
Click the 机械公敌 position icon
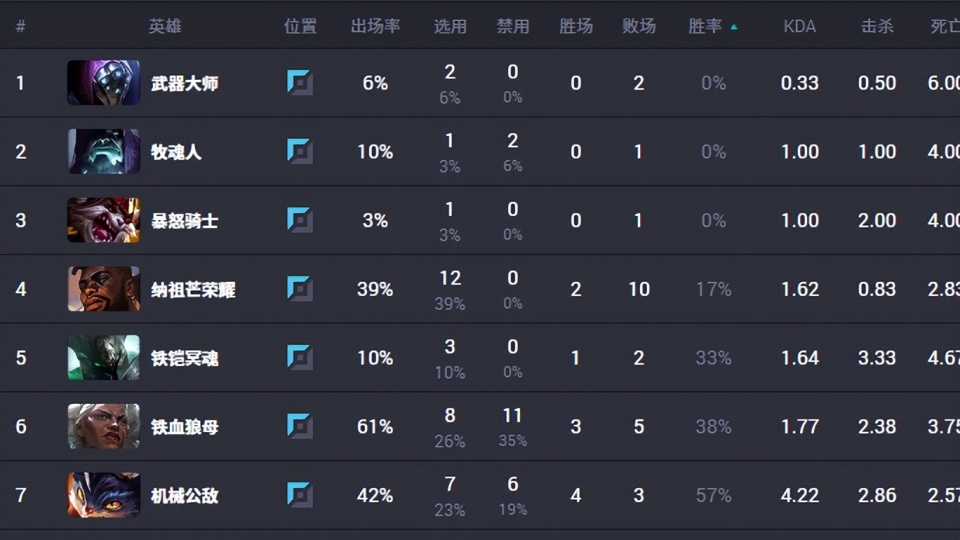(300, 495)
